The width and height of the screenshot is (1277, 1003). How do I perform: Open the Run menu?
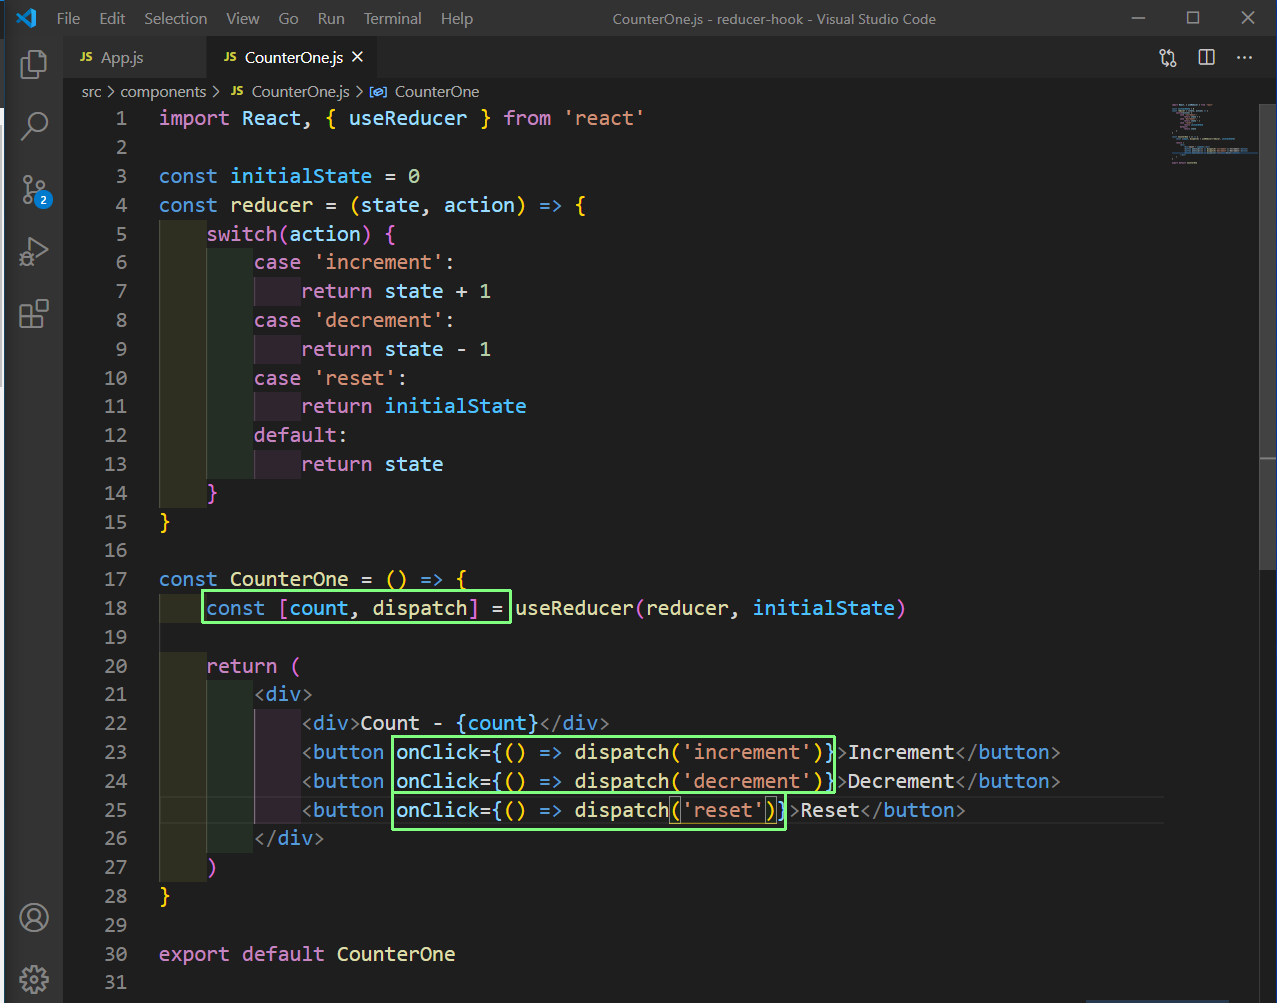coord(331,18)
